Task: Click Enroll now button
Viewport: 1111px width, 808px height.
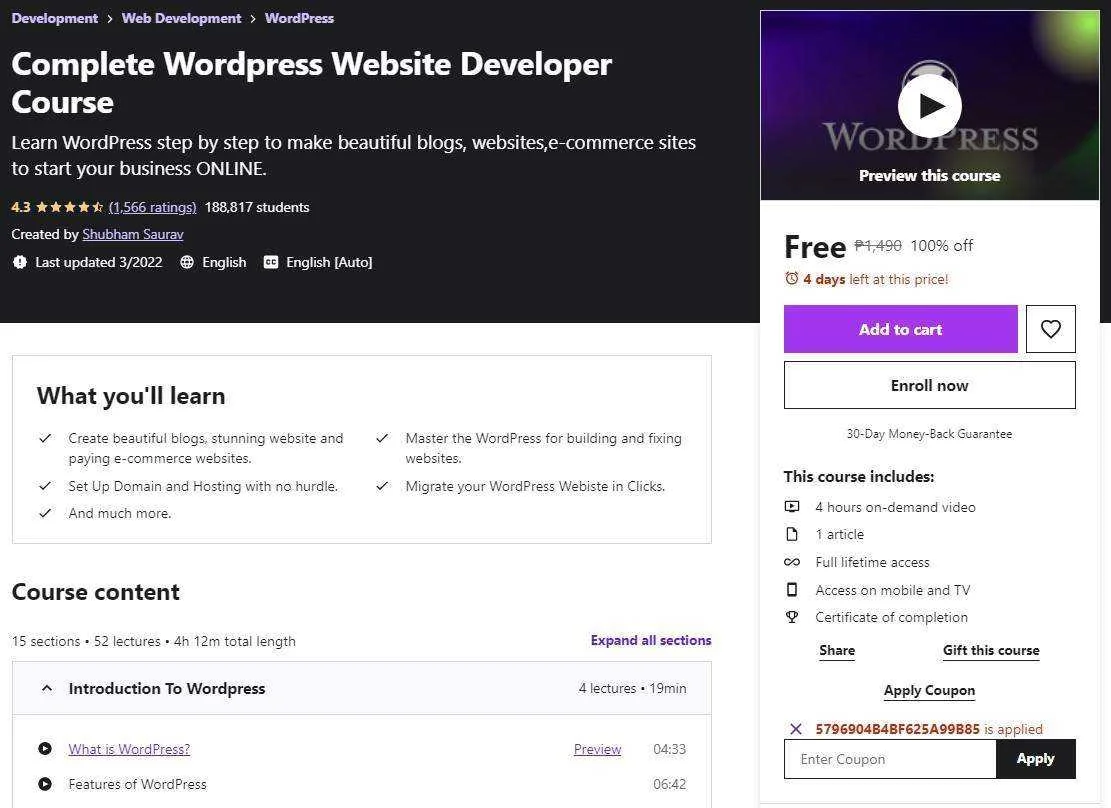Action: pyautogui.click(x=930, y=385)
